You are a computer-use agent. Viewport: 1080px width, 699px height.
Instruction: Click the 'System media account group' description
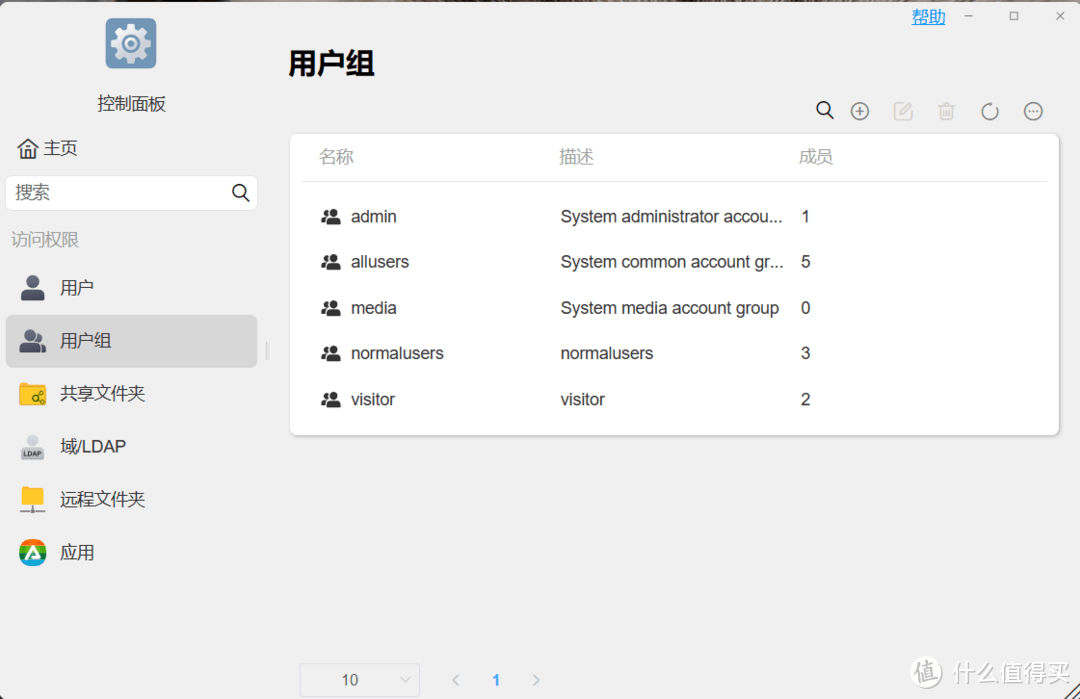click(669, 308)
